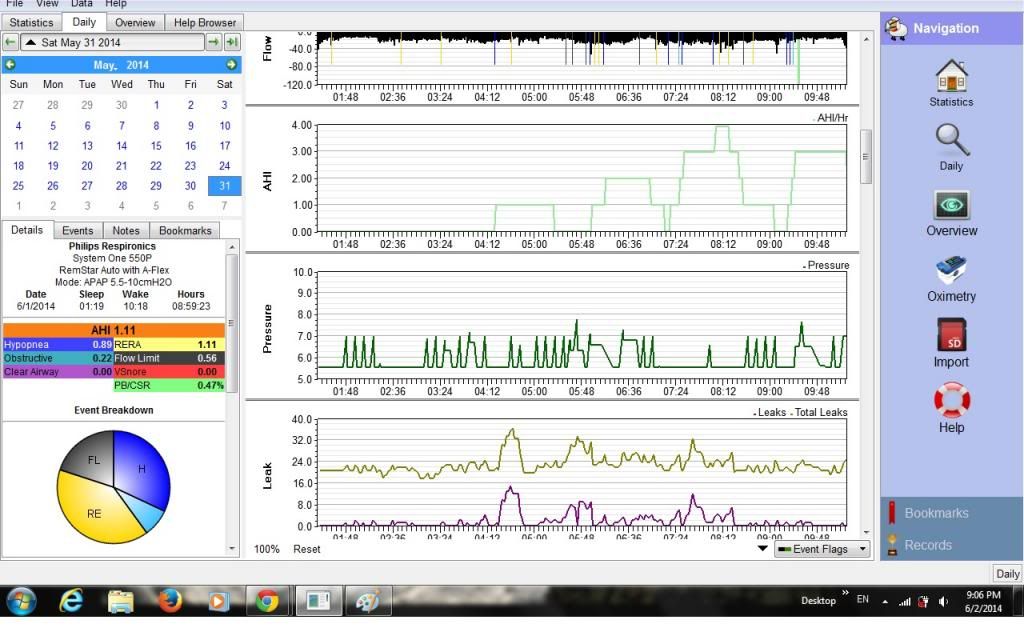Open the Event Flags dropdown
Screen dimensions: 1024x640
[x=822, y=549]
